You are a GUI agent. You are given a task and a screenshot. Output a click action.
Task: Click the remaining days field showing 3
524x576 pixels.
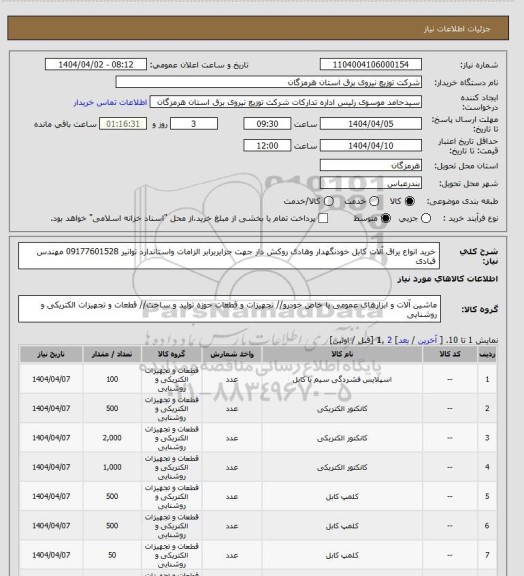pos(194,124)
